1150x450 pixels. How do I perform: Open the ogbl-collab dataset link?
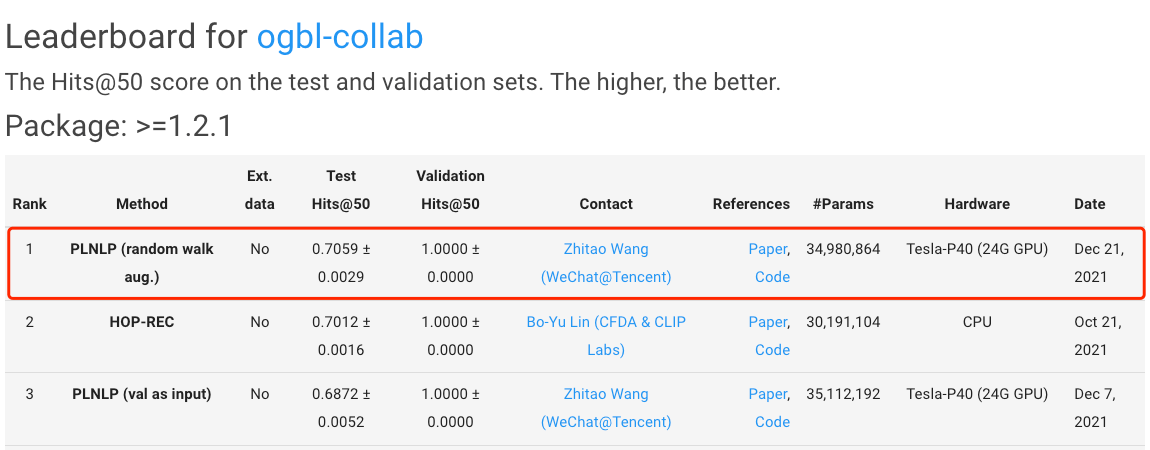[x=340, y=37]
